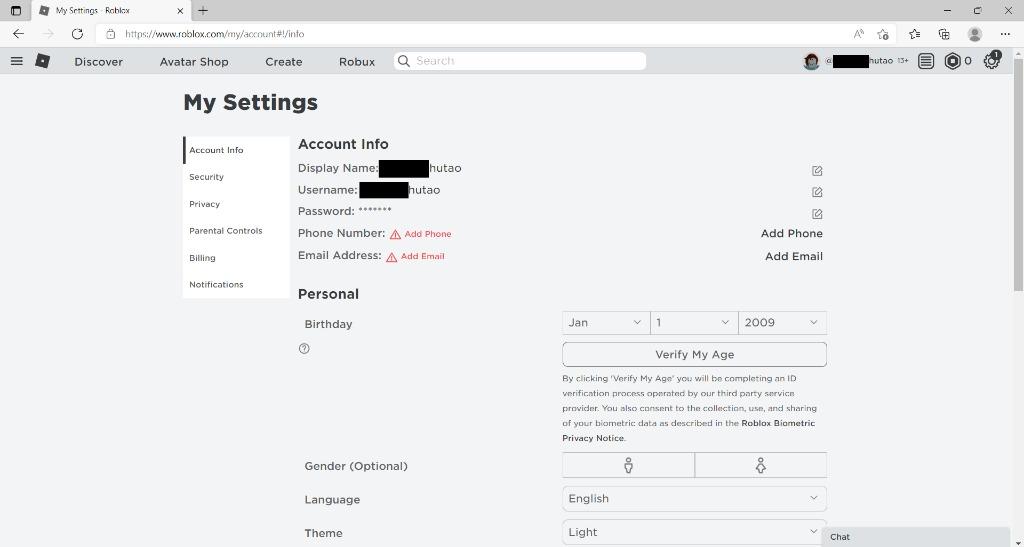The image size is (1024, 547).
Task: Add this page to favorites star icon
Action: point(883,34)
